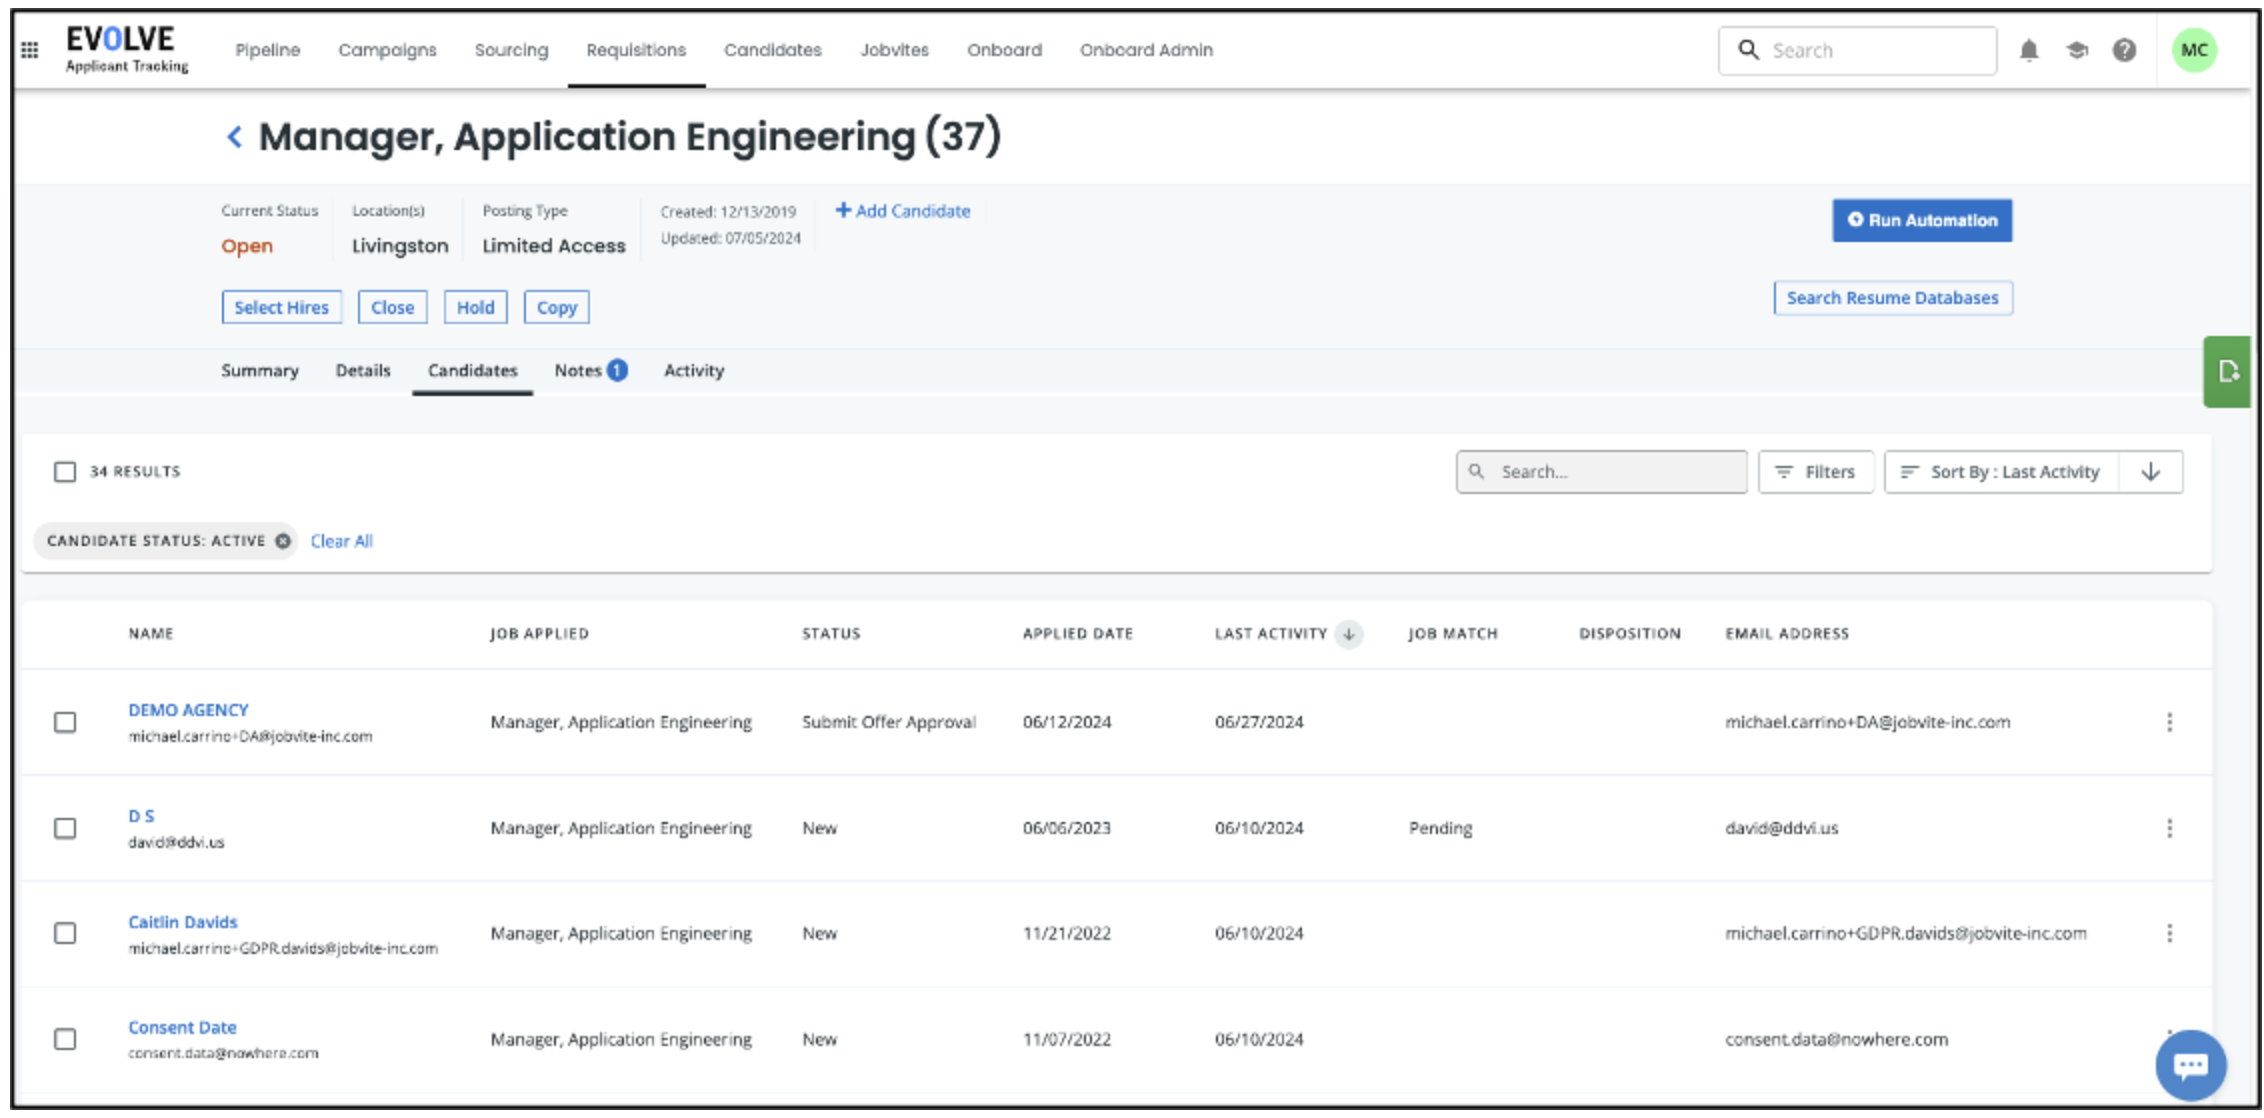Check the Consent Date row checkbox

point(65,1039)
